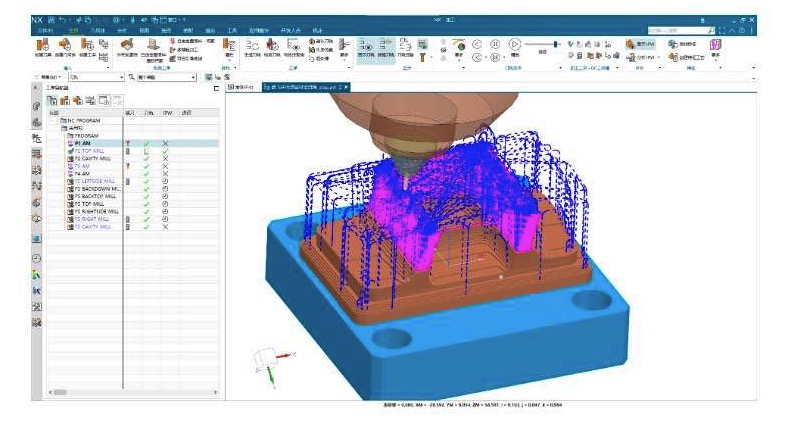Viewport: 789px width, 433px height.
Task: Open the History clock icon in sidebar
Action: pyautogui.click(x=37, y=257)
